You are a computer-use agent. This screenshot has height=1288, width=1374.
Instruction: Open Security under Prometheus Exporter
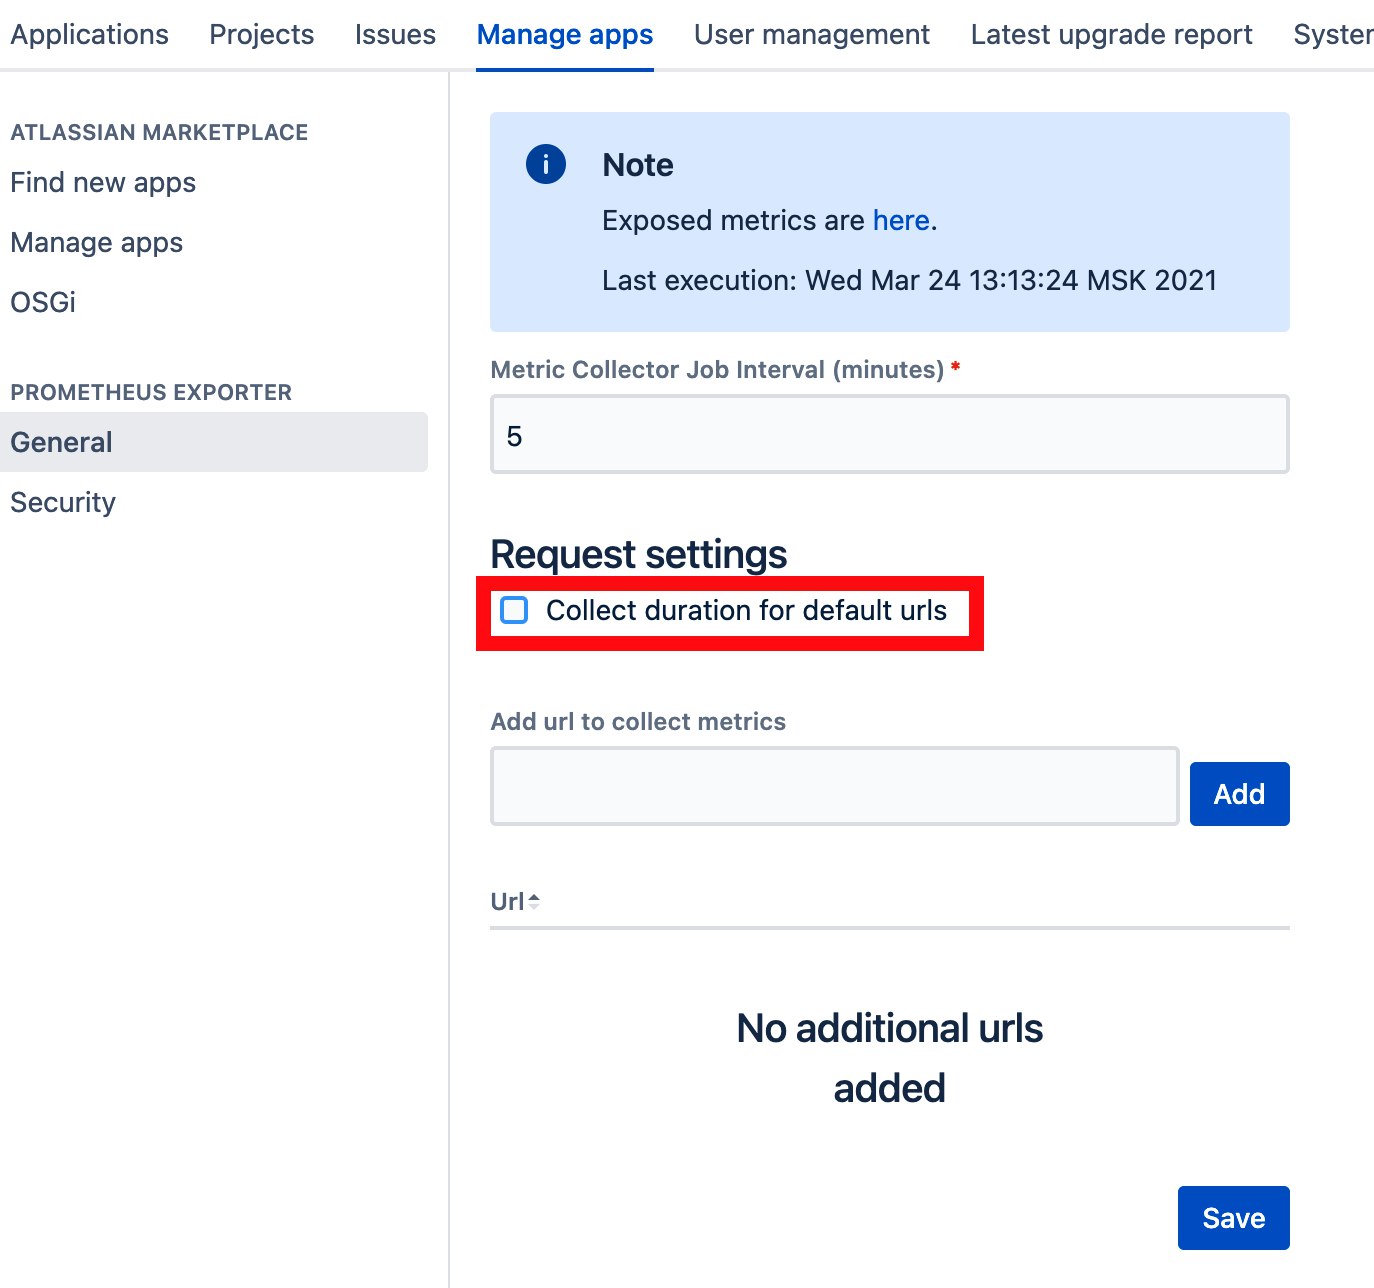[63, 502]
